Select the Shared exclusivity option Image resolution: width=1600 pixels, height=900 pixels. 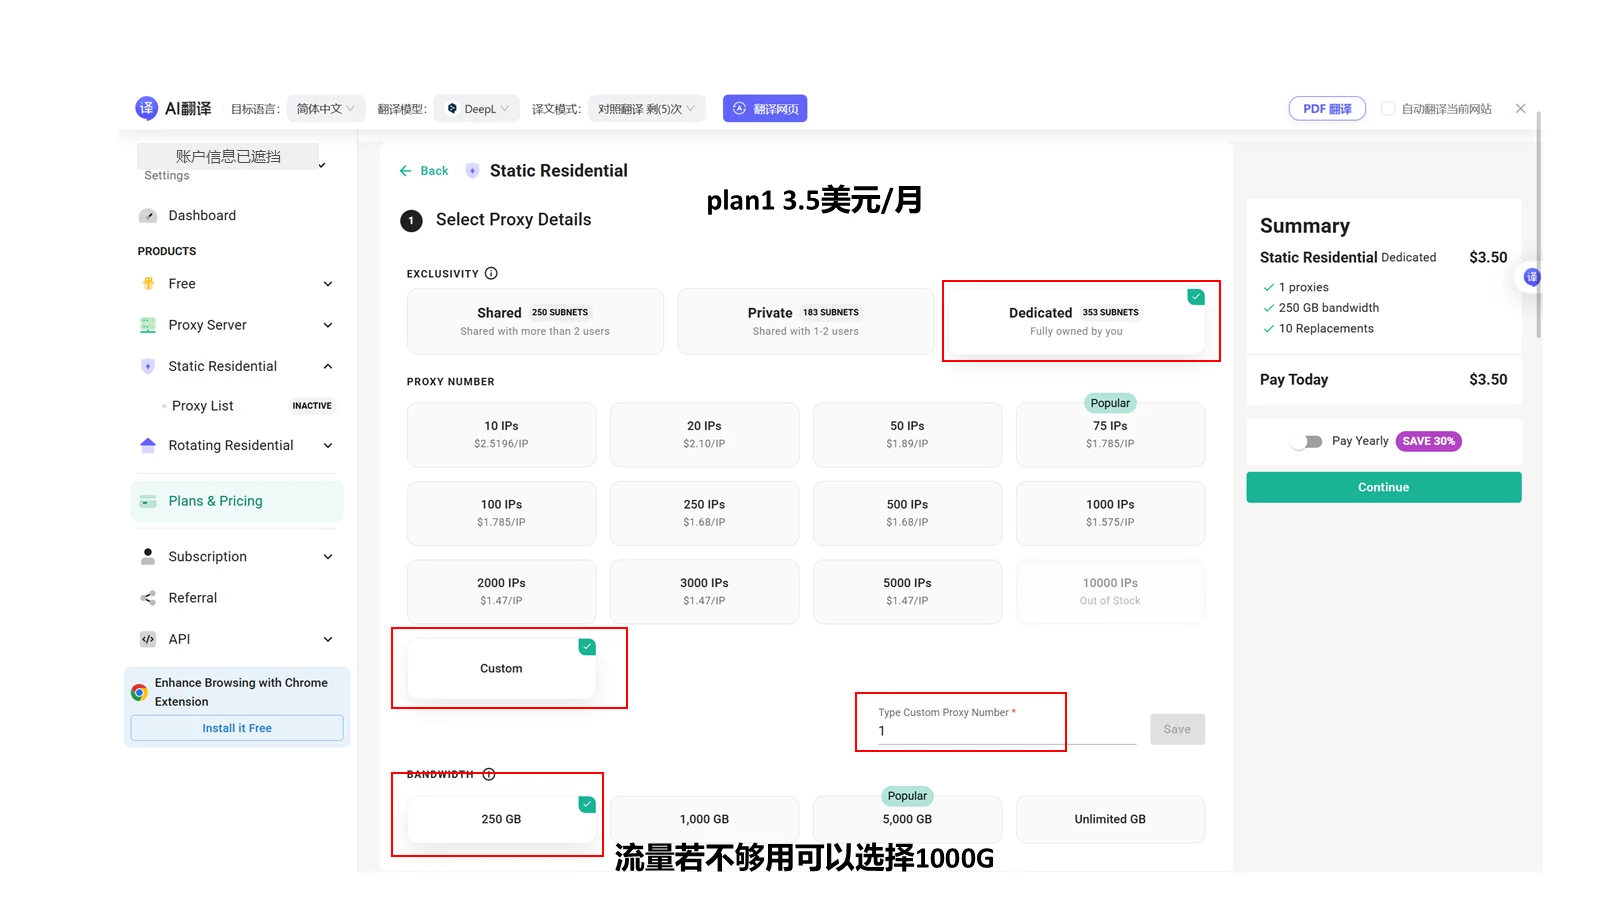[x=535, y=321]
